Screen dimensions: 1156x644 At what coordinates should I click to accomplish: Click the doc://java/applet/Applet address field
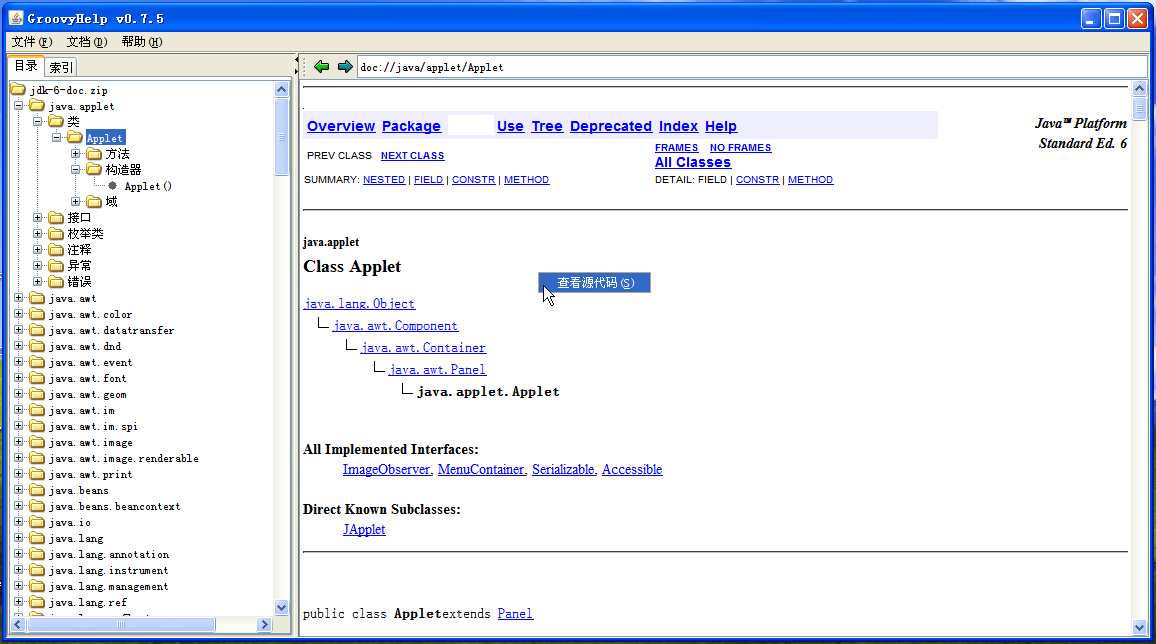tap(752, 67)
